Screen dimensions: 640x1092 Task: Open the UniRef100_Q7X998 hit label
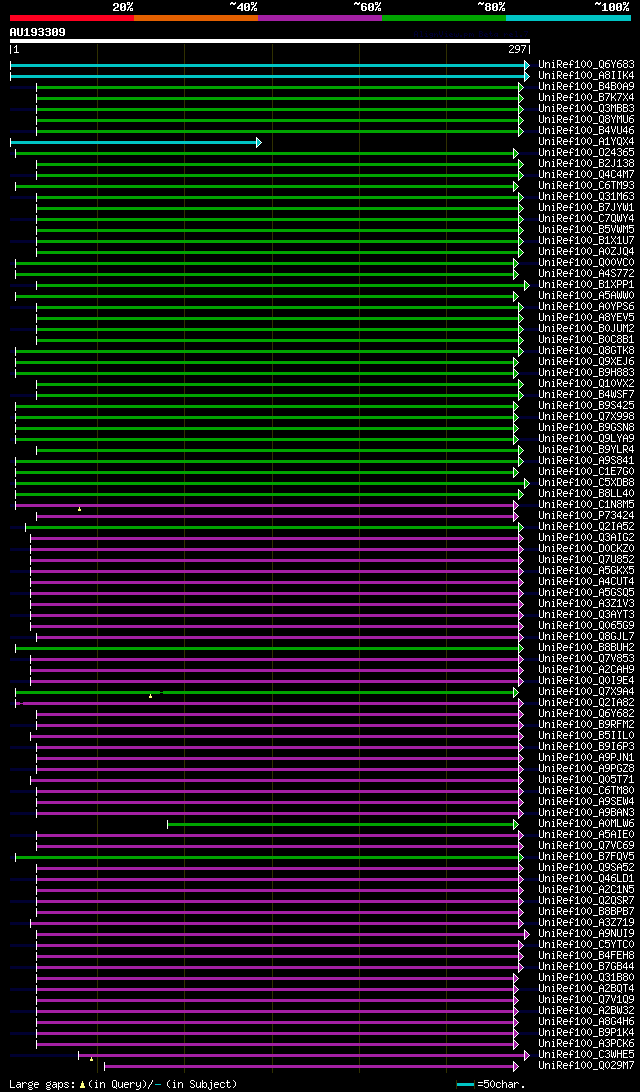pos(586,417)
